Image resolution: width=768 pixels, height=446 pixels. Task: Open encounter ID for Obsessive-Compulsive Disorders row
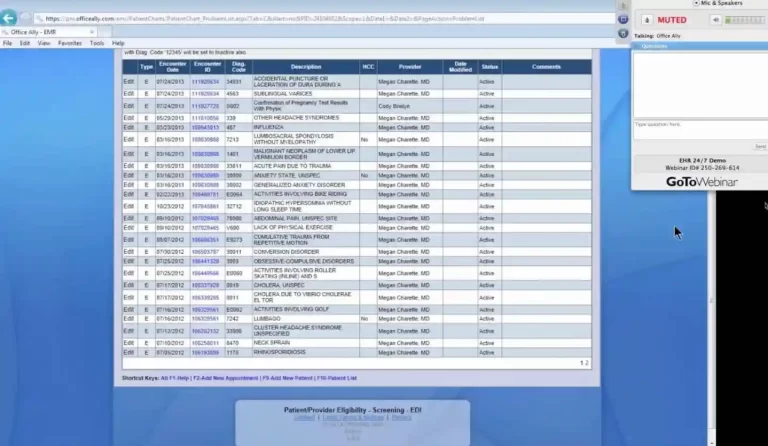click(205, 261)
